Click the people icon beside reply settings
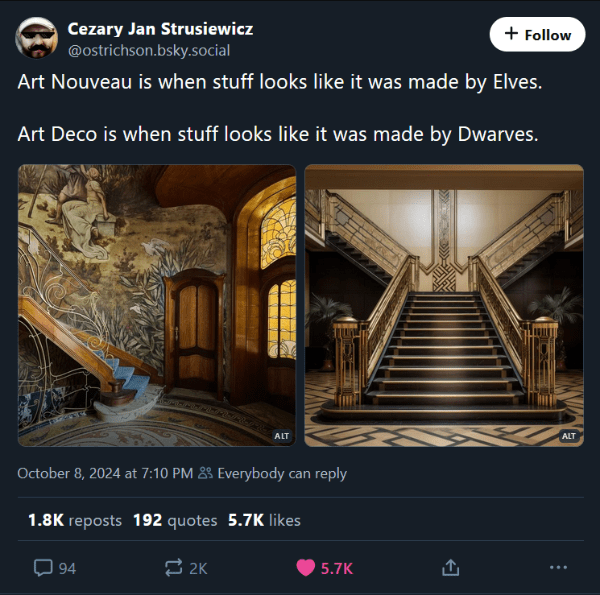 [205, 473]
